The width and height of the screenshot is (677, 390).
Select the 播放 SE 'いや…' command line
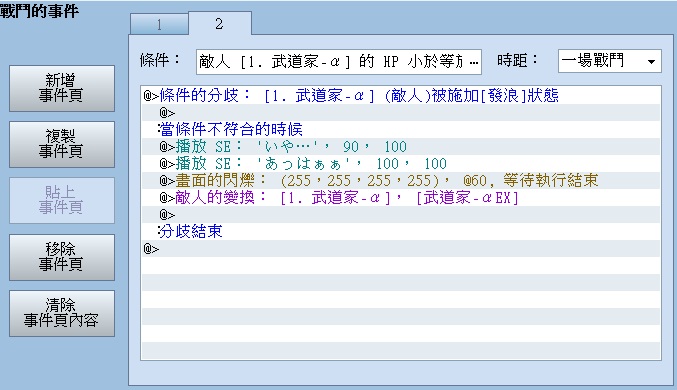pos(401,146)
